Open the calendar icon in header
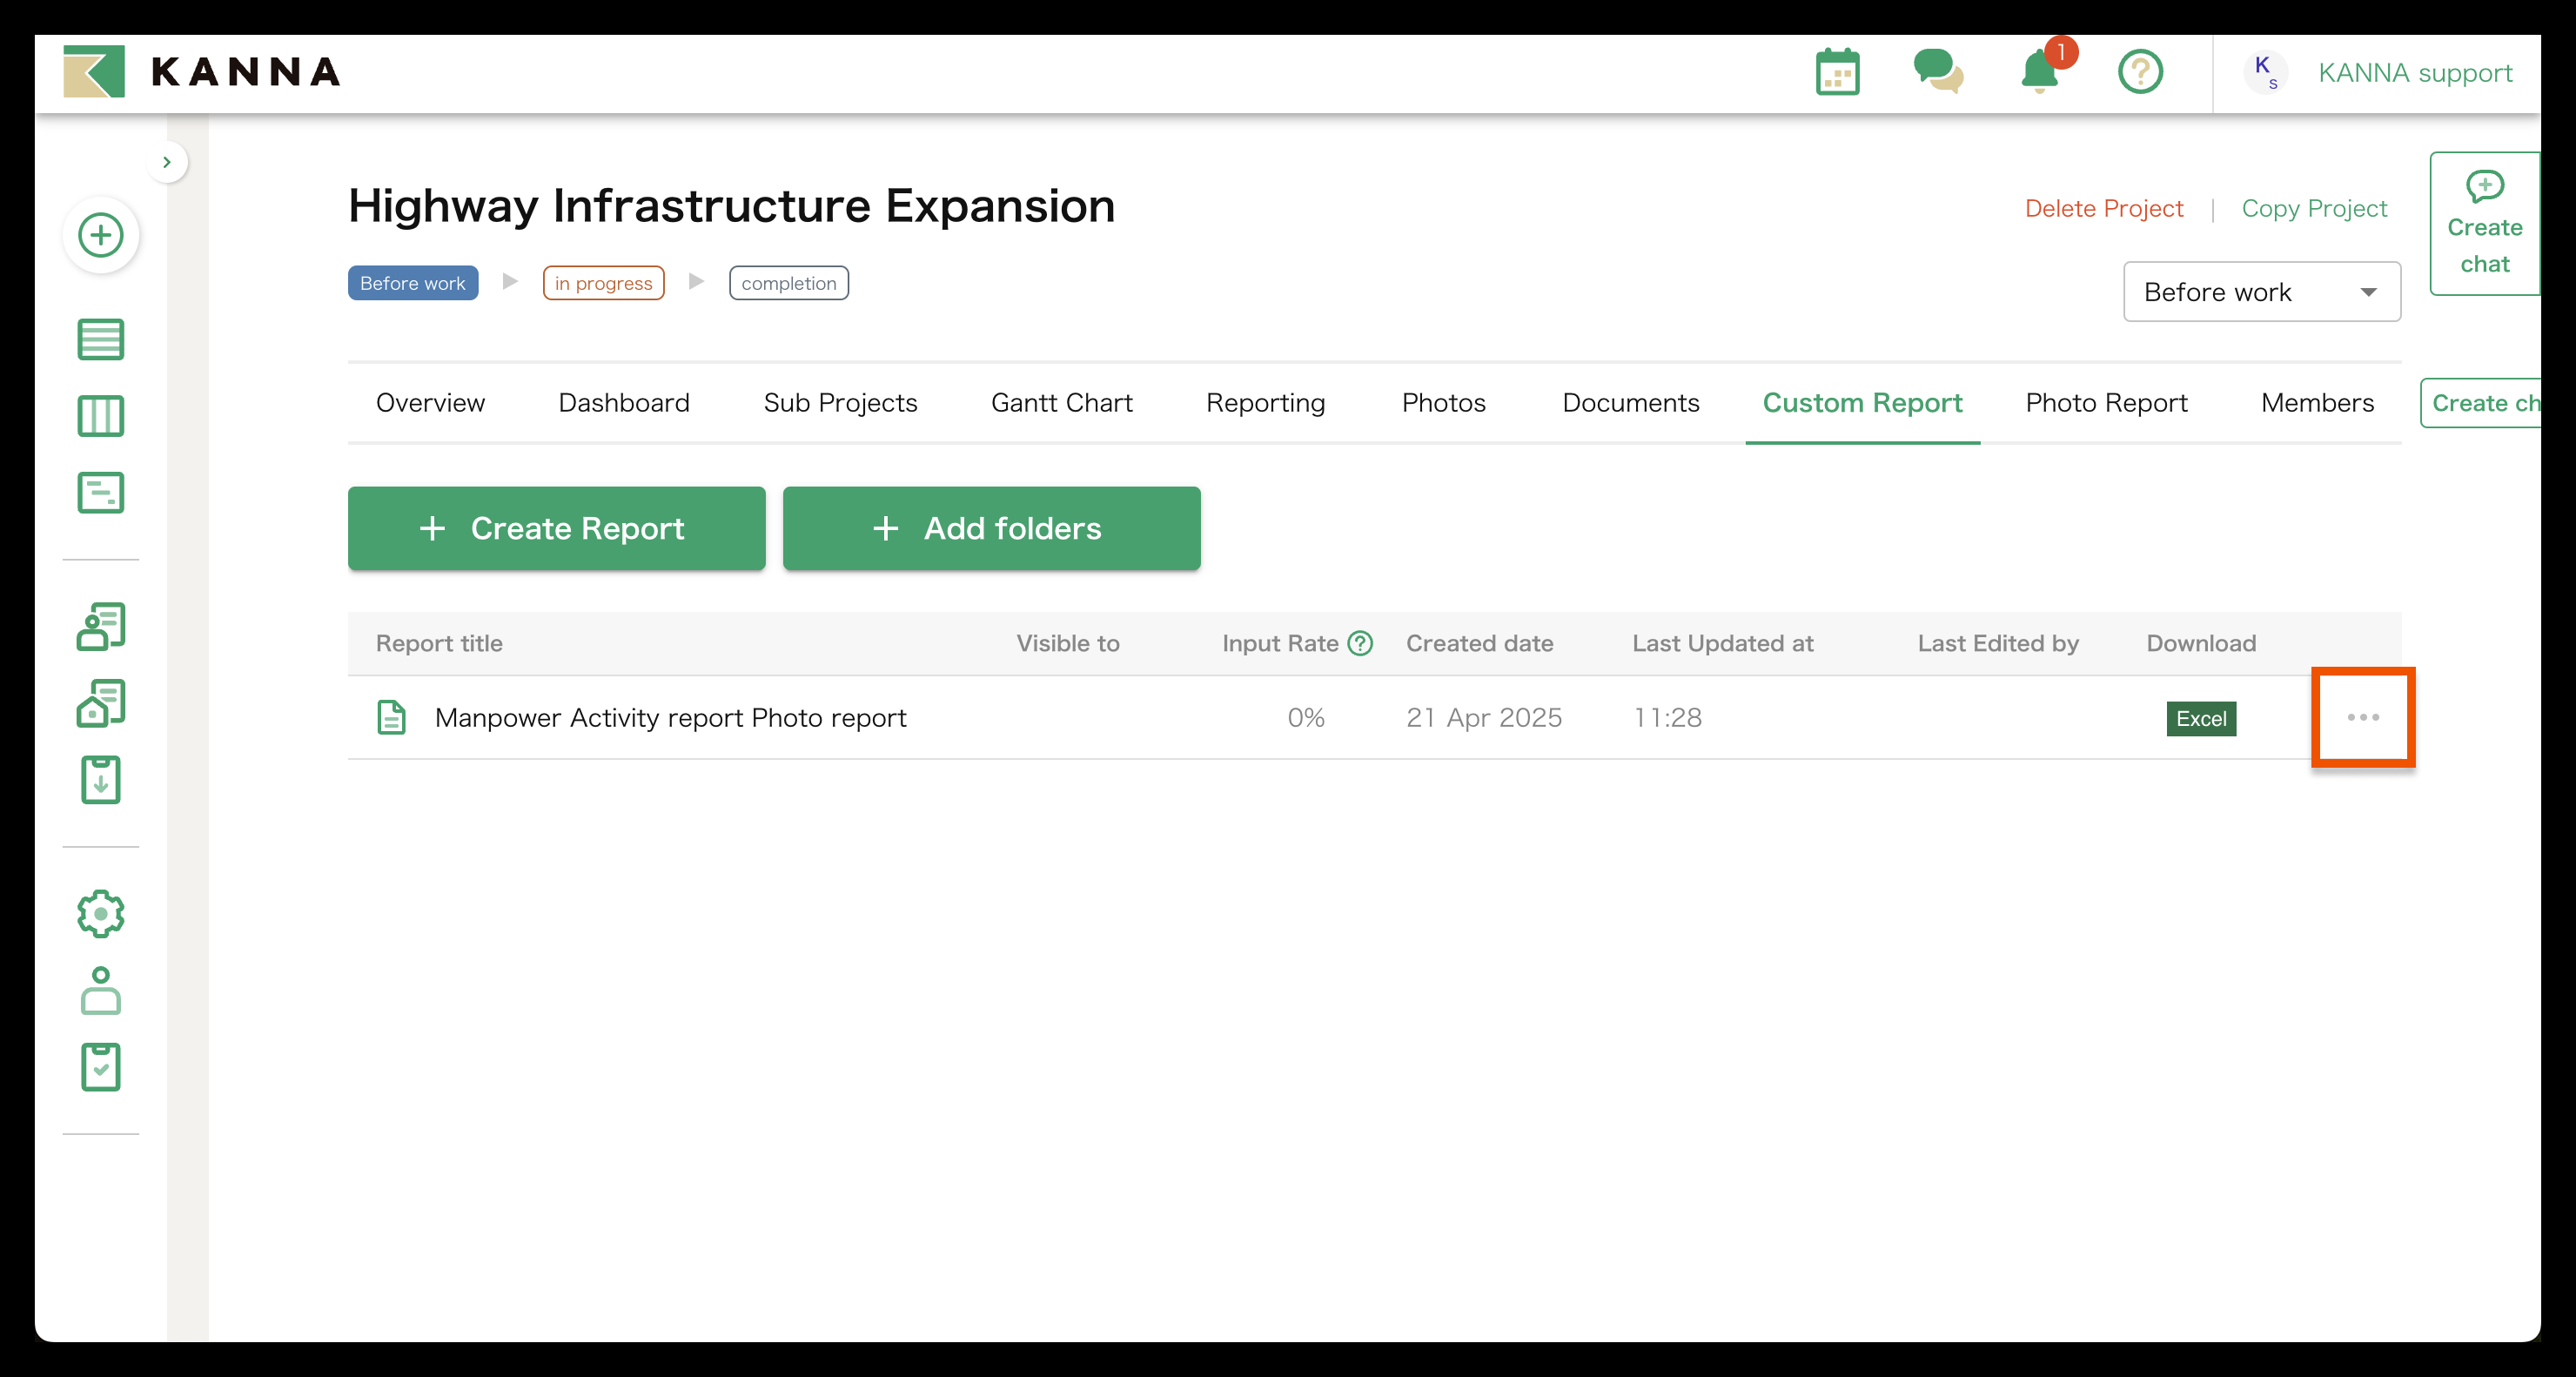Screen dimensions: 2576x1377 (x=1837, y=73)
